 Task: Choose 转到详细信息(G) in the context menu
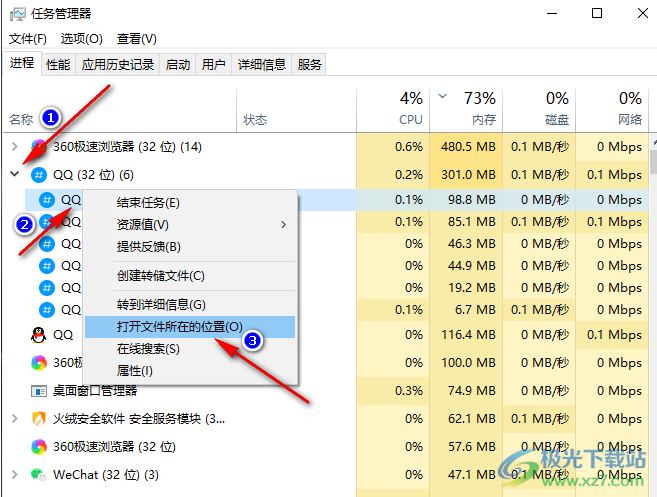tap(190, 305)
